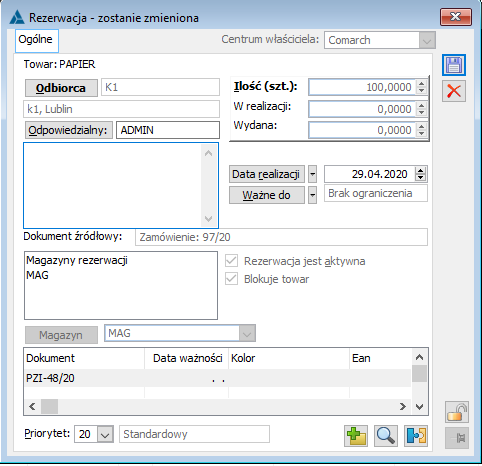Click the padlock icon on right side

point(457,412)
